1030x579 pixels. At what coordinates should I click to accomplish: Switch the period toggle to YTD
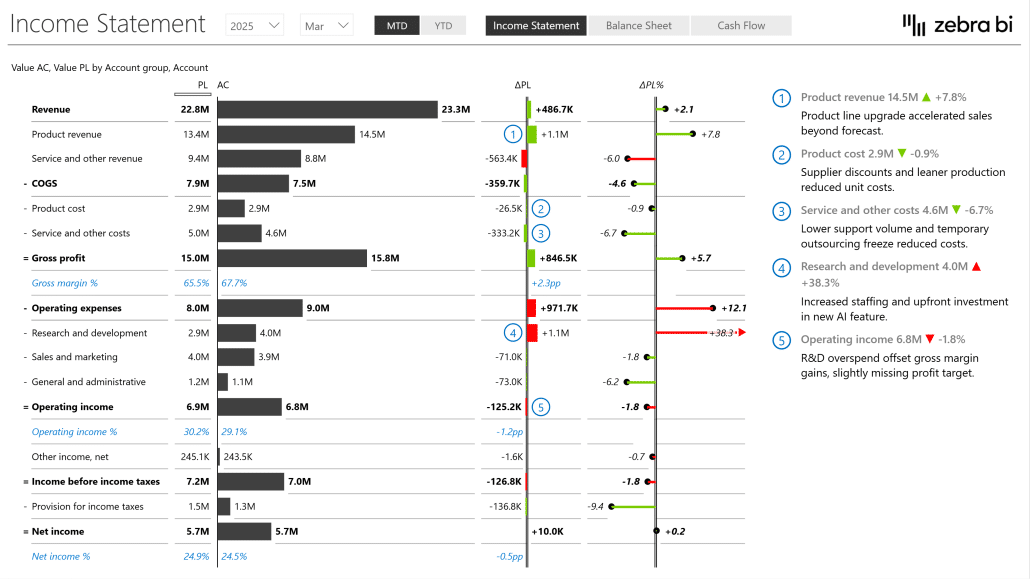click(443, 26)
